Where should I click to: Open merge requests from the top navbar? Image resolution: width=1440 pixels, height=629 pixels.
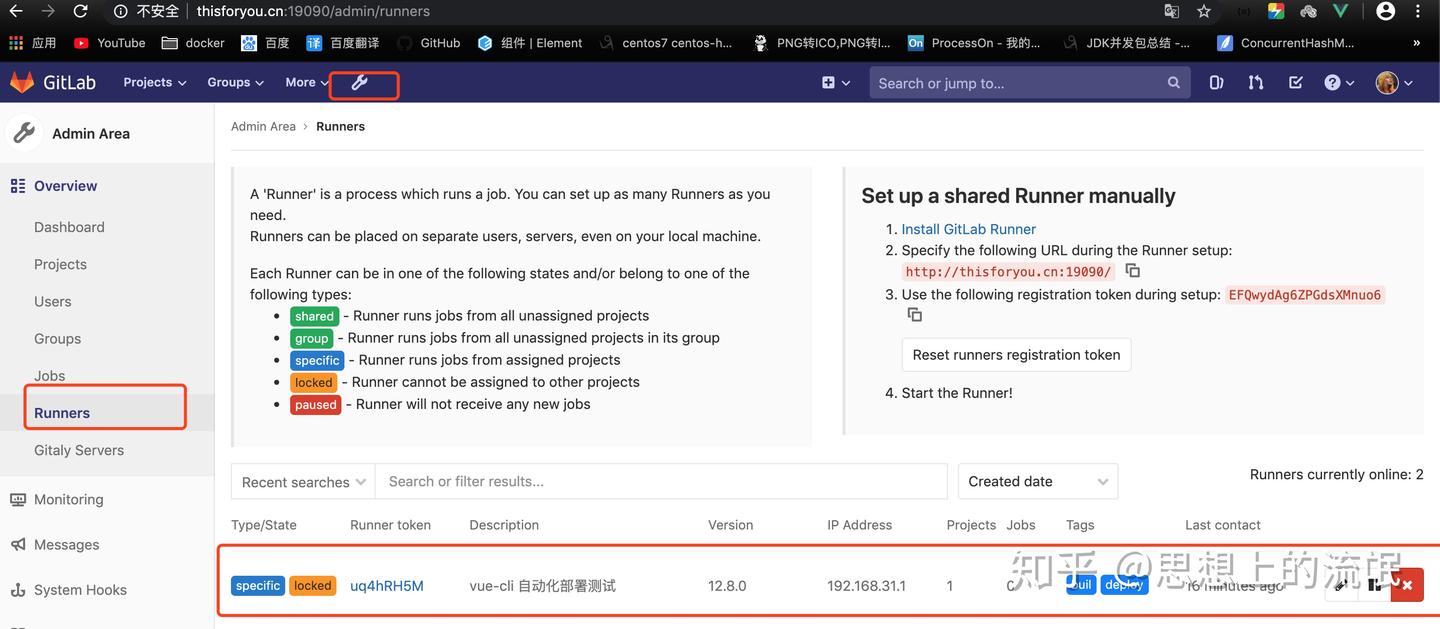click(1255, 82)
